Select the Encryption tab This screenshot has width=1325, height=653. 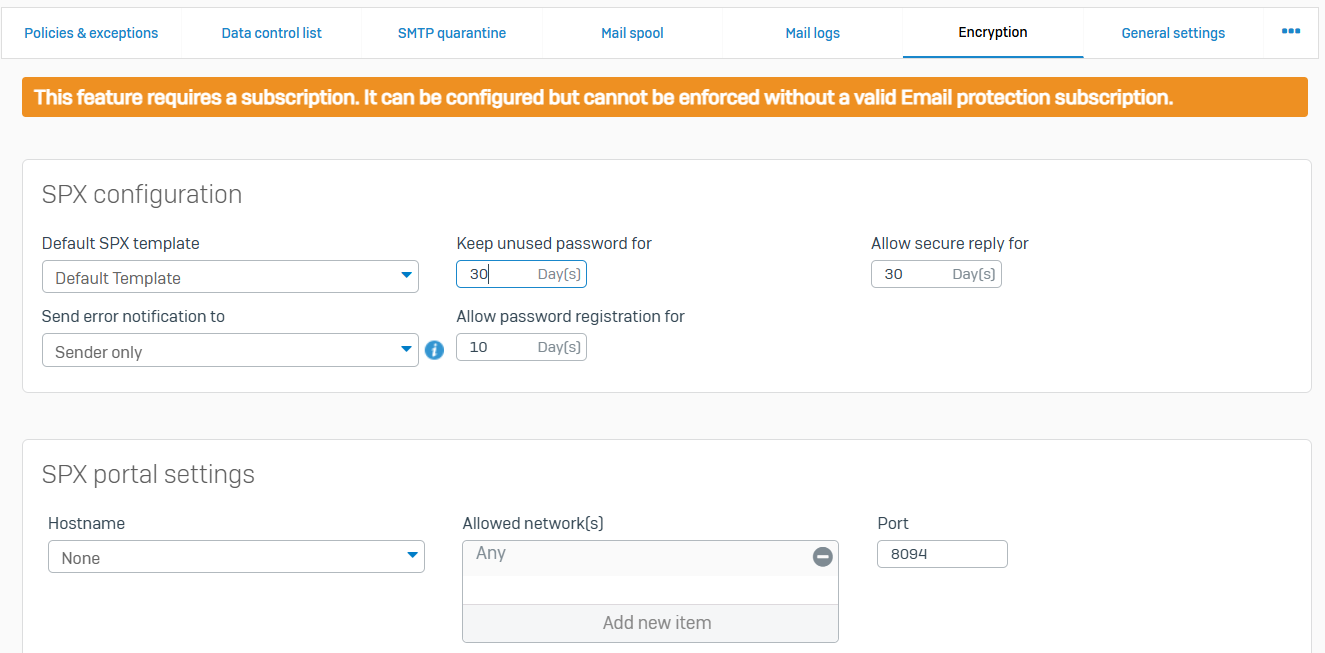coord(993,33)
